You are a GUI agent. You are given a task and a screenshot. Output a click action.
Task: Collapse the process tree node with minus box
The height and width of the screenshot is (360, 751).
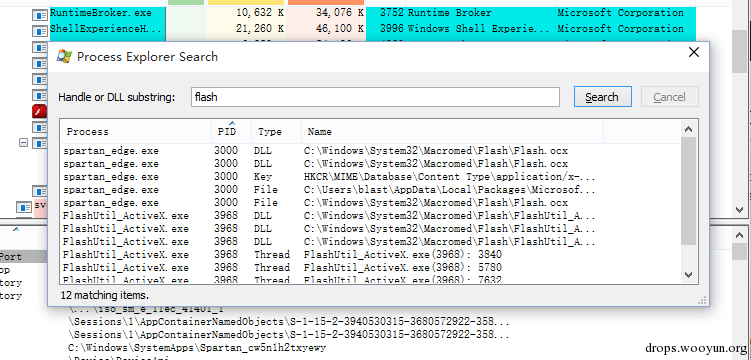click(x=23, y=142)
